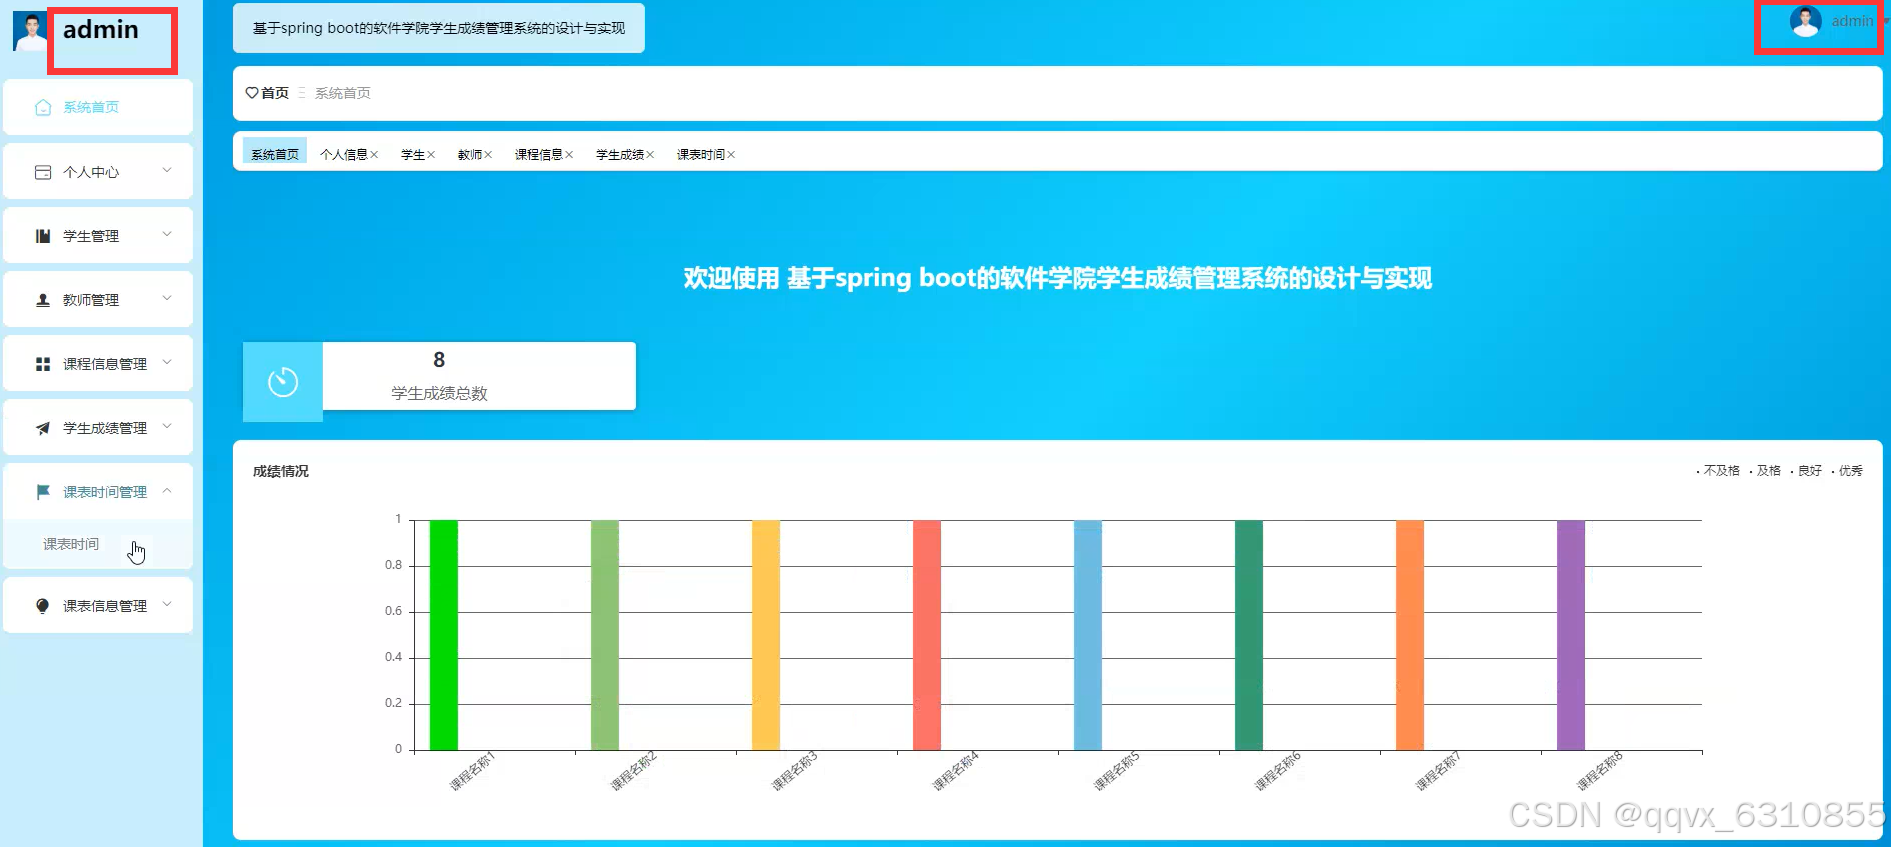Open the 个人中心 sidebar menu
1891x847 pixels.
pos(98,172)
